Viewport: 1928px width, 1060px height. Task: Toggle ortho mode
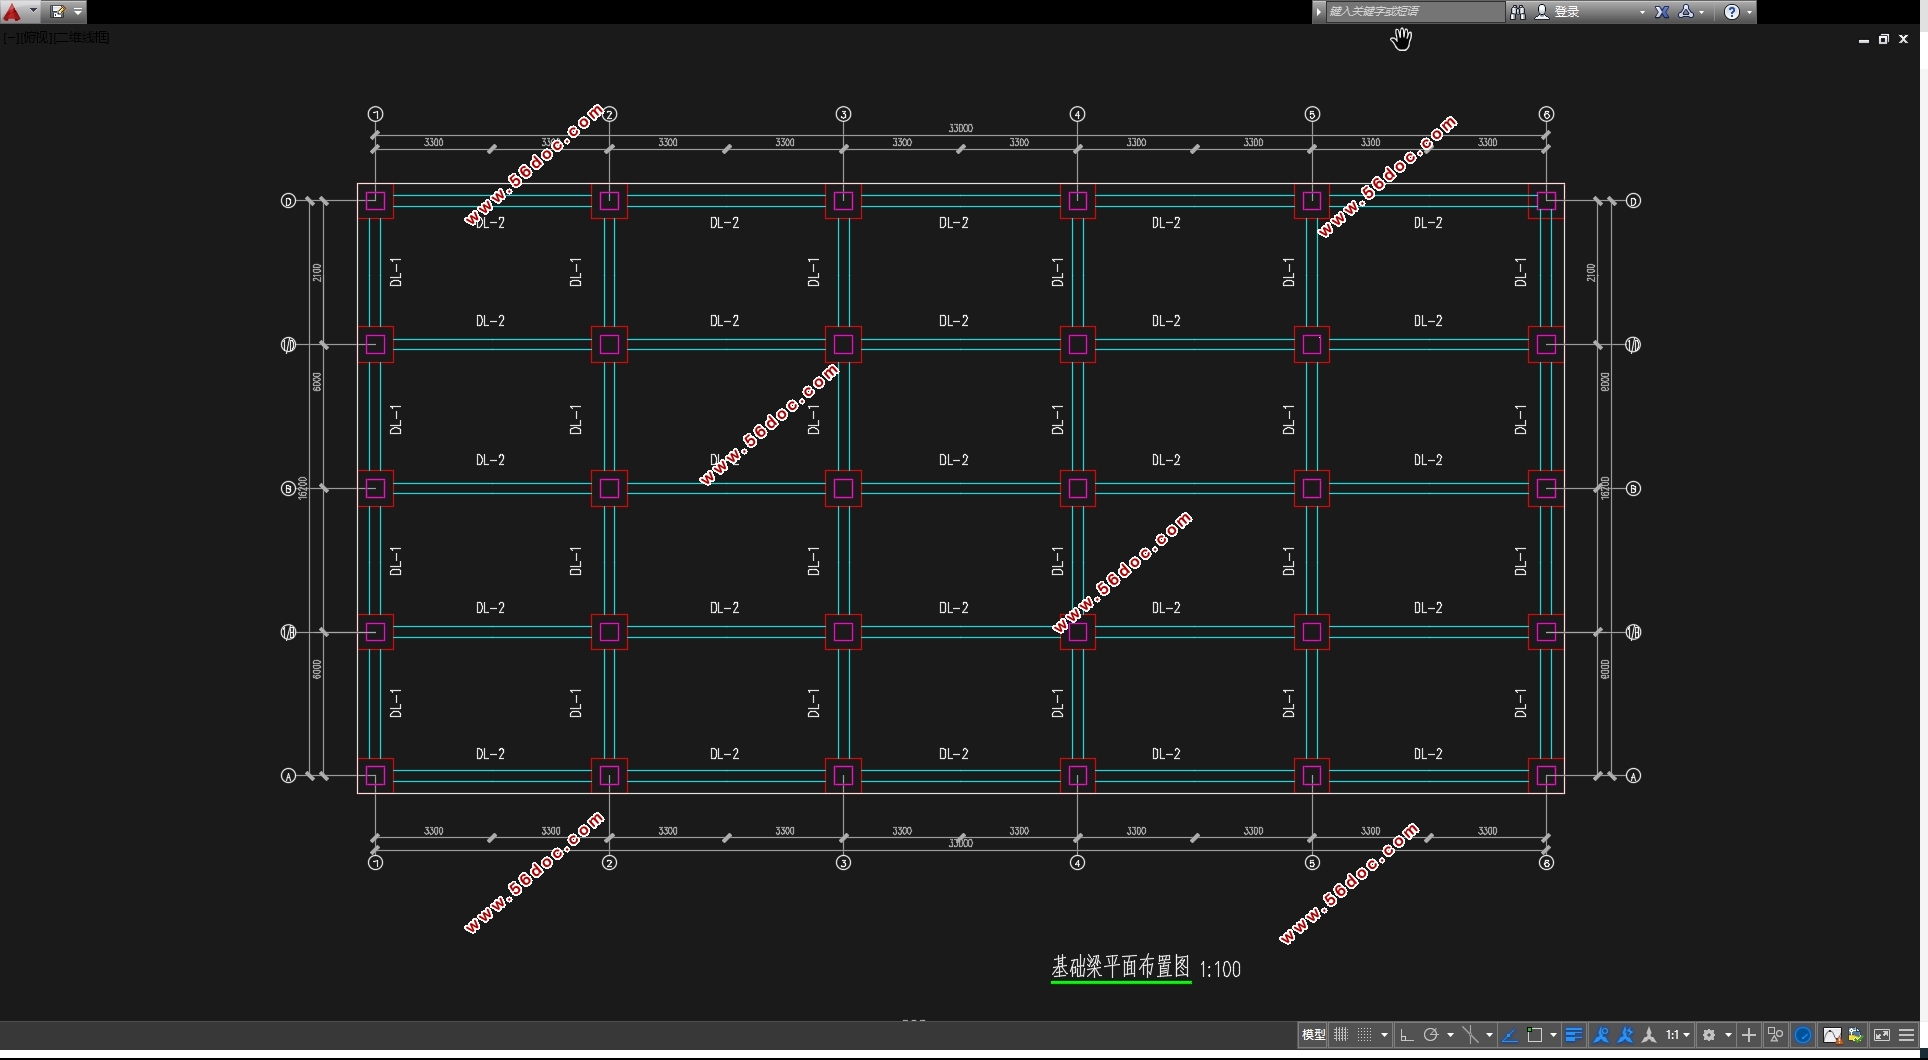(1406, 1035)
